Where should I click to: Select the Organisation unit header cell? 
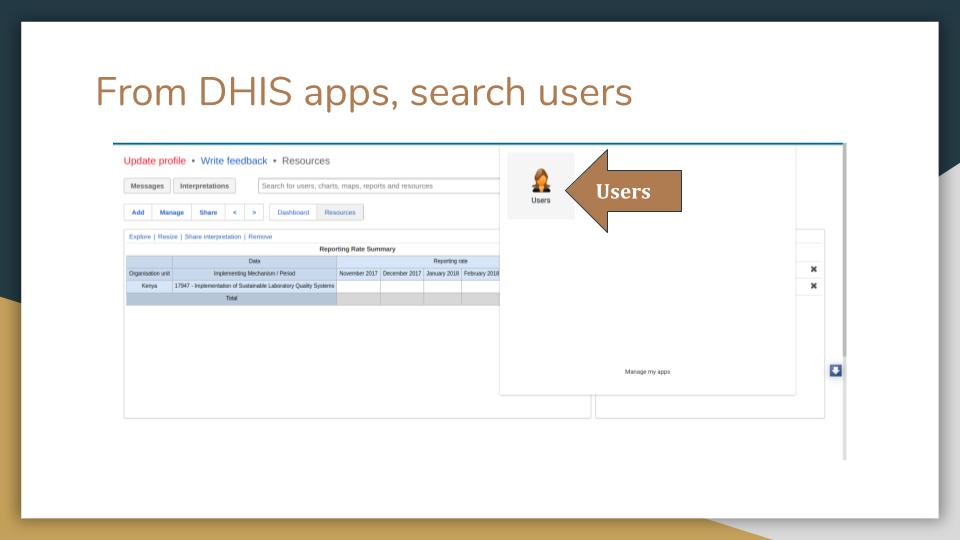149,273
